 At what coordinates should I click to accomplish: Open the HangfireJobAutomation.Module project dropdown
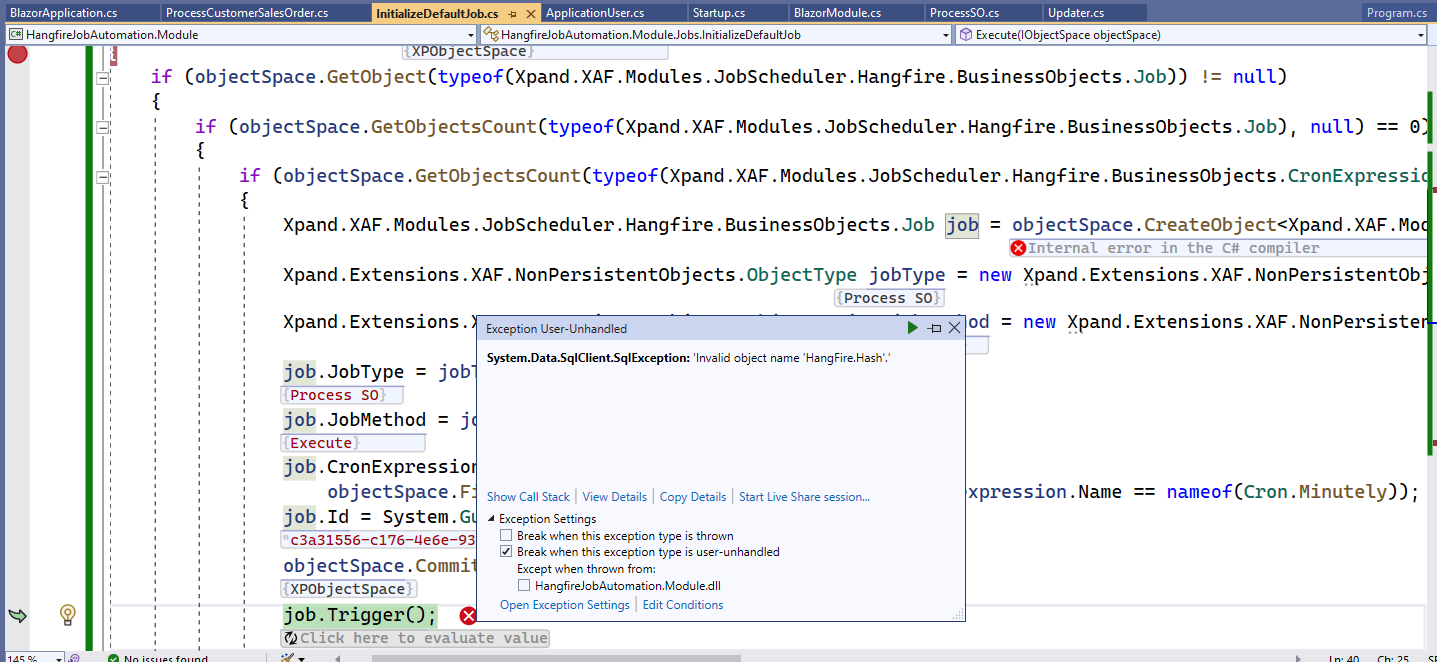click(469, 33)
